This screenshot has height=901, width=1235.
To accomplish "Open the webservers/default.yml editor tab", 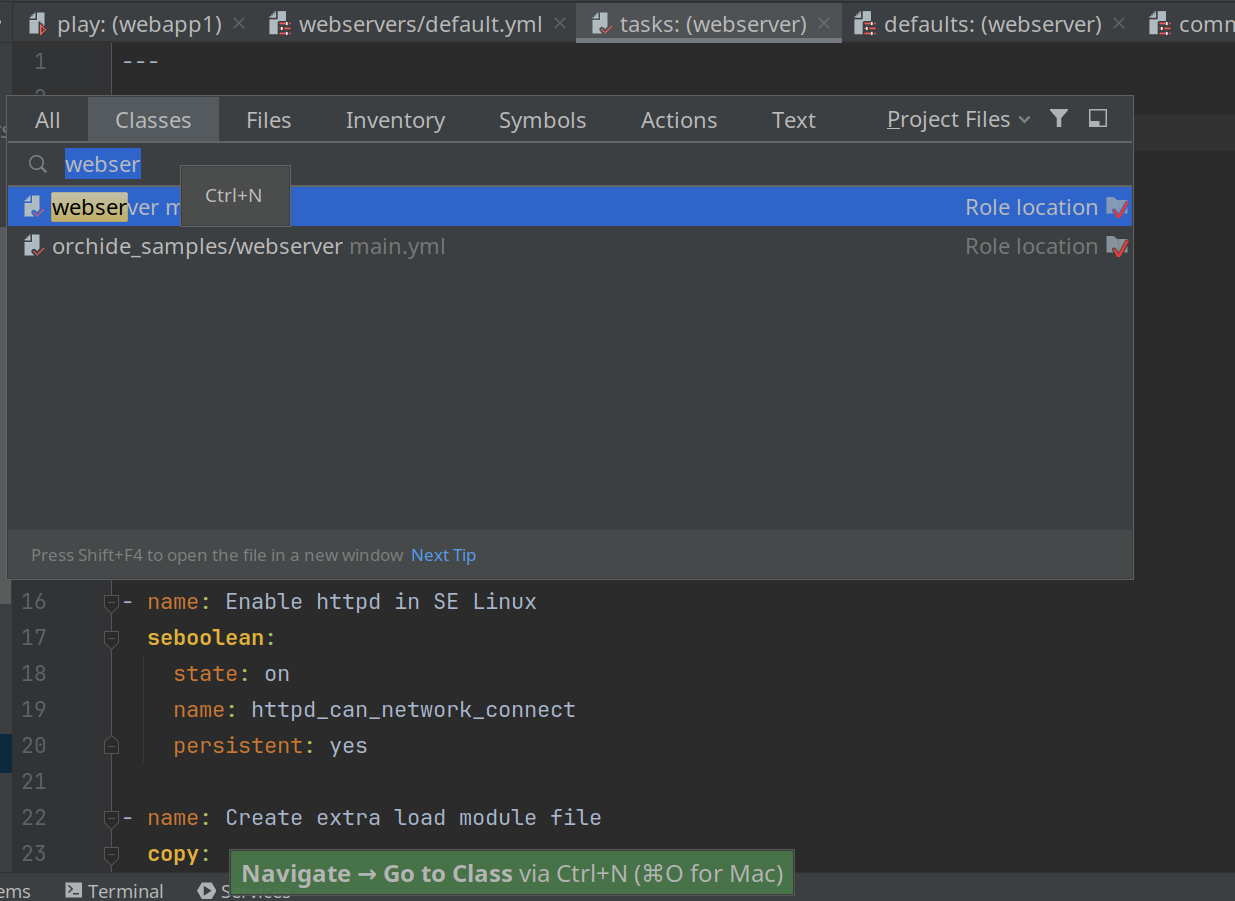I will 420,24.
